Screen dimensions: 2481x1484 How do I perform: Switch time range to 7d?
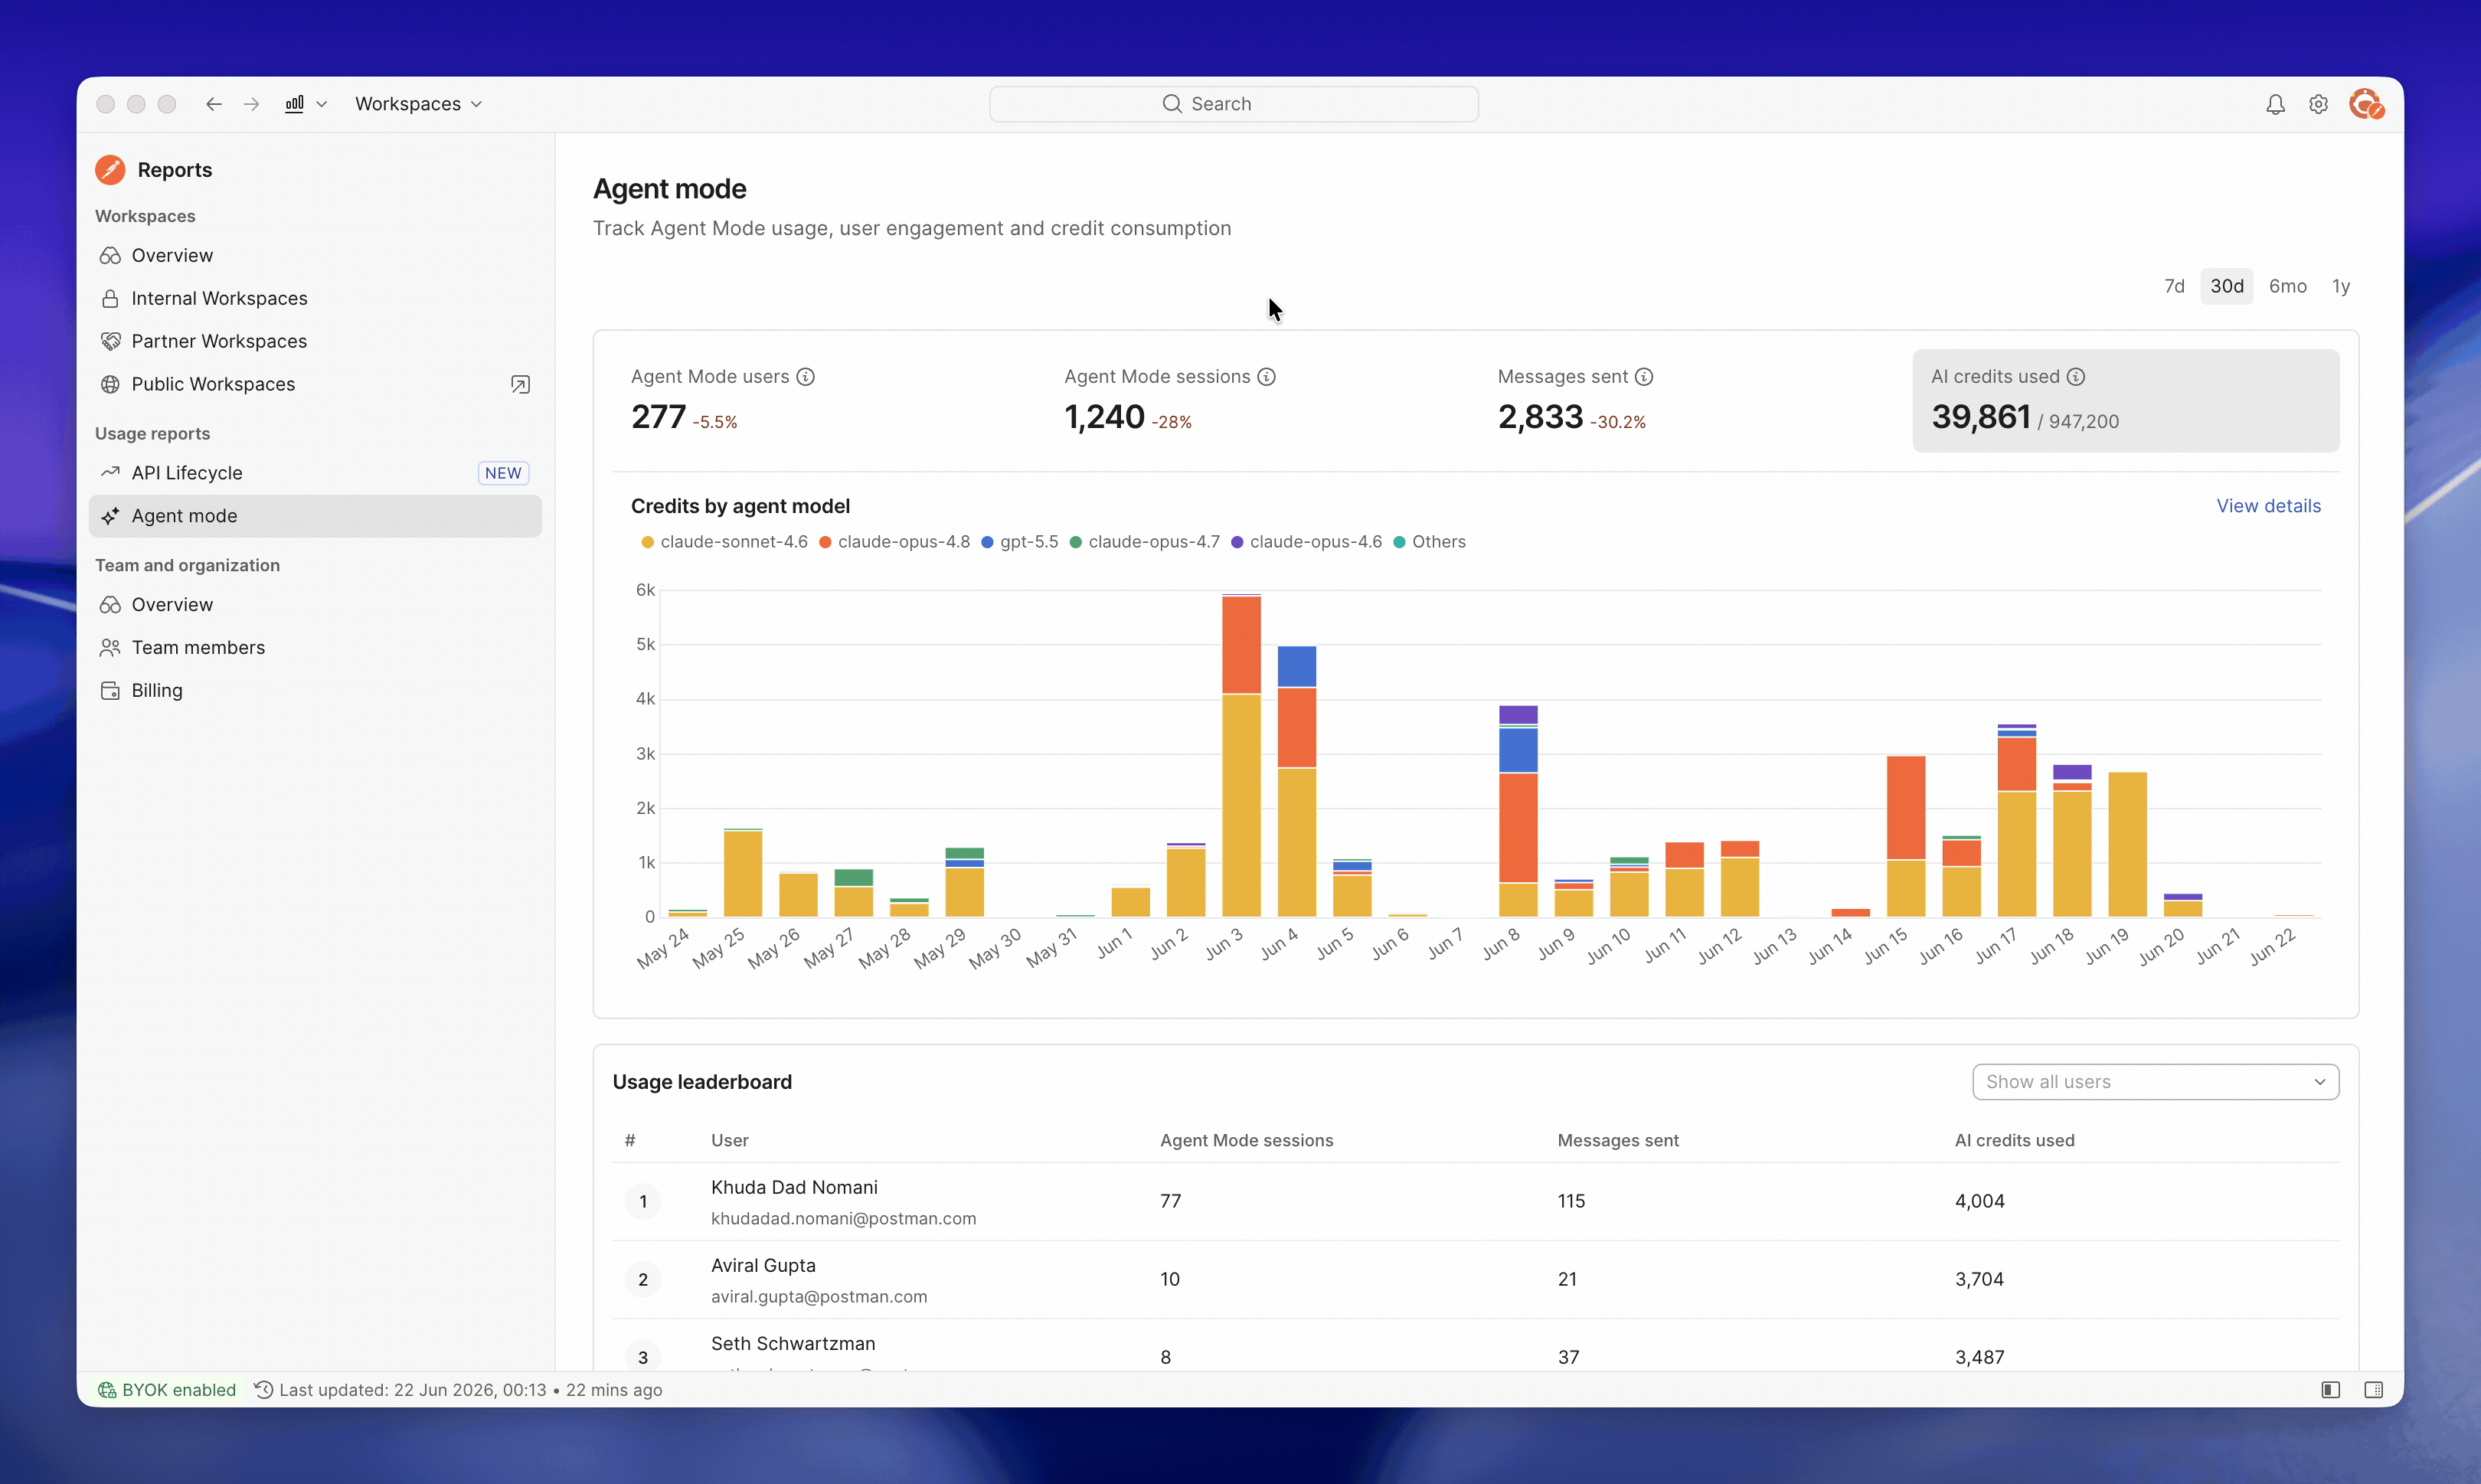pyautogui.click(x=2174, y=286)
